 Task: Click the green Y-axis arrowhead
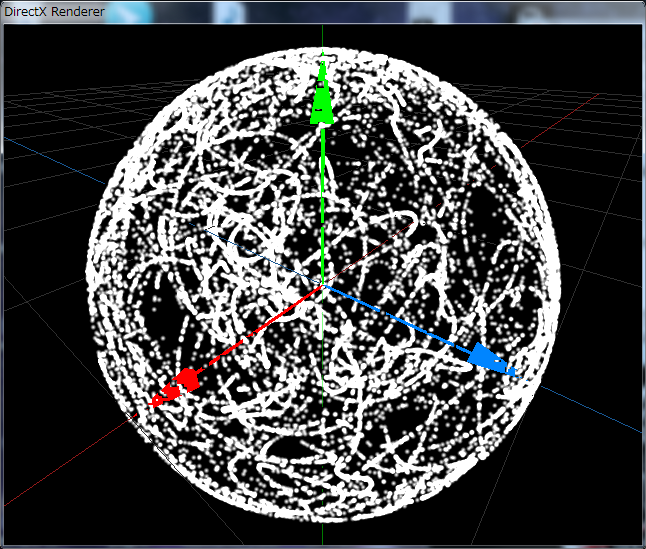[322, 102]
